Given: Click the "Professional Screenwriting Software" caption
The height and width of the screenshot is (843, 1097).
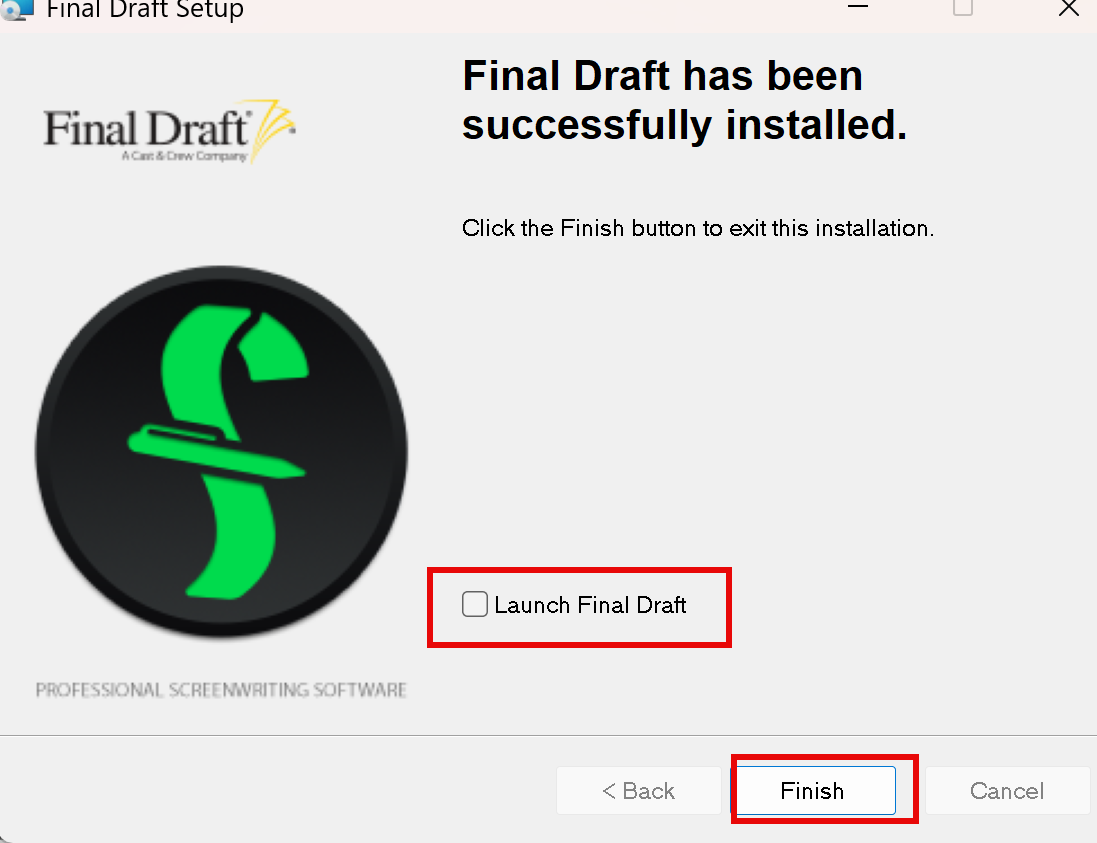Looking at the screenshot, I should pyautogui.click(x=221, y=690).
